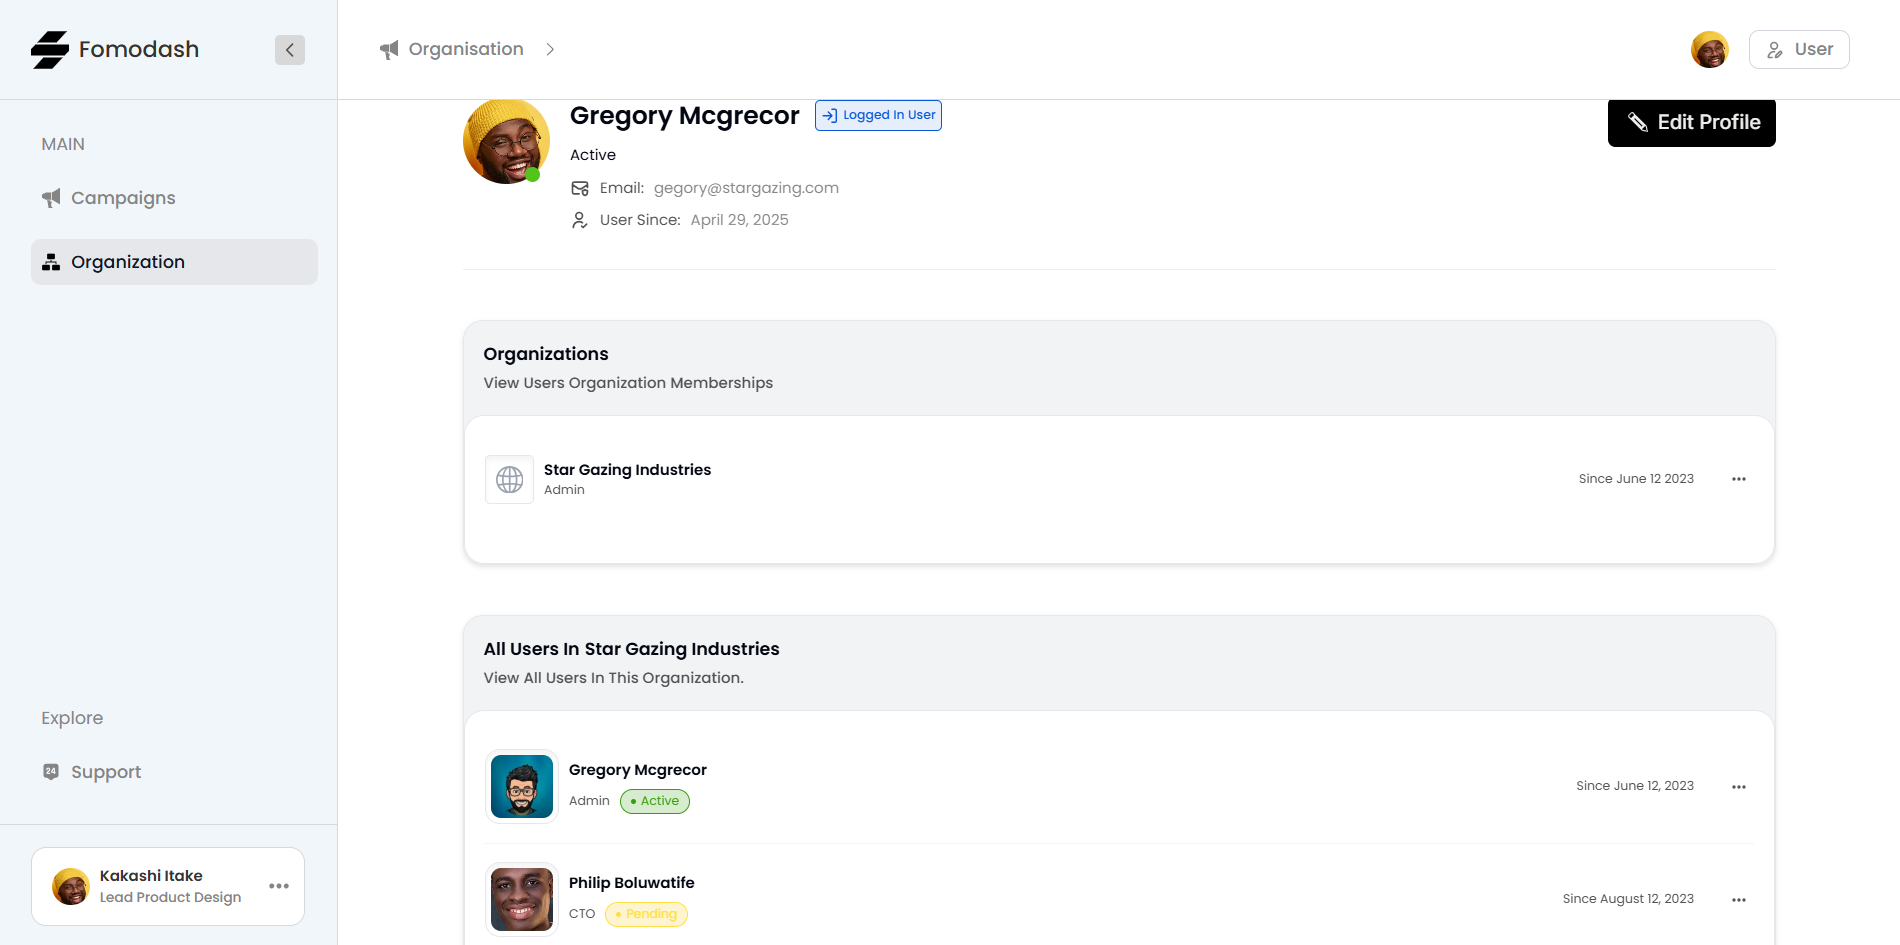Click the Star Gazing Industries globe icon
Image resolution: width=1900 pixels, height=945 pixels.
point(510,480)
